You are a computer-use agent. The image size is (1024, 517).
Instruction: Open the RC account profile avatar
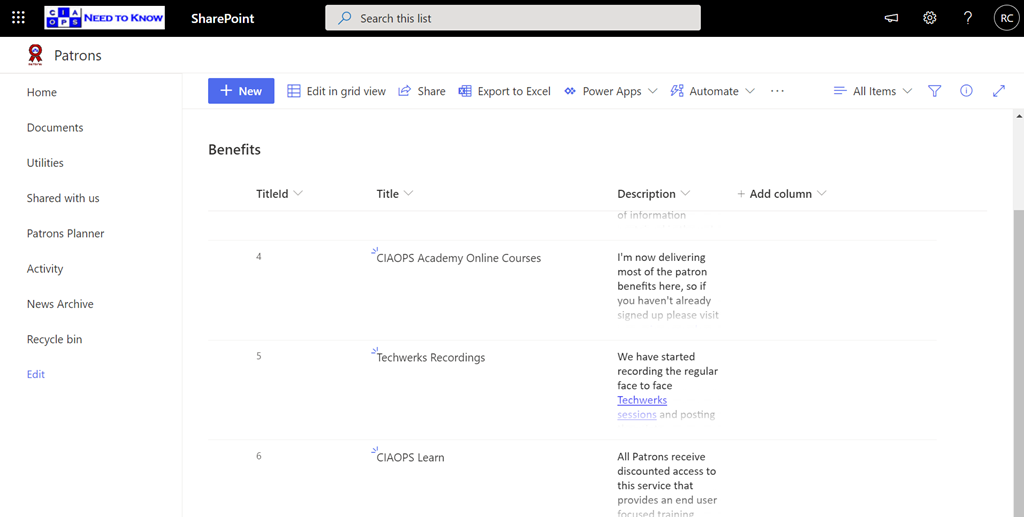click(x=1005, y=18)
